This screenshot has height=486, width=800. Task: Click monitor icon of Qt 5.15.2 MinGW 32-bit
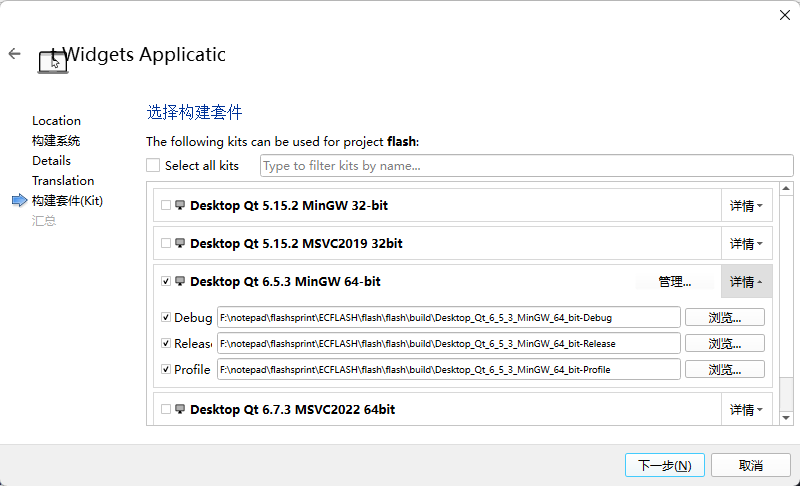pyautogui.click(x=180, y=205)
